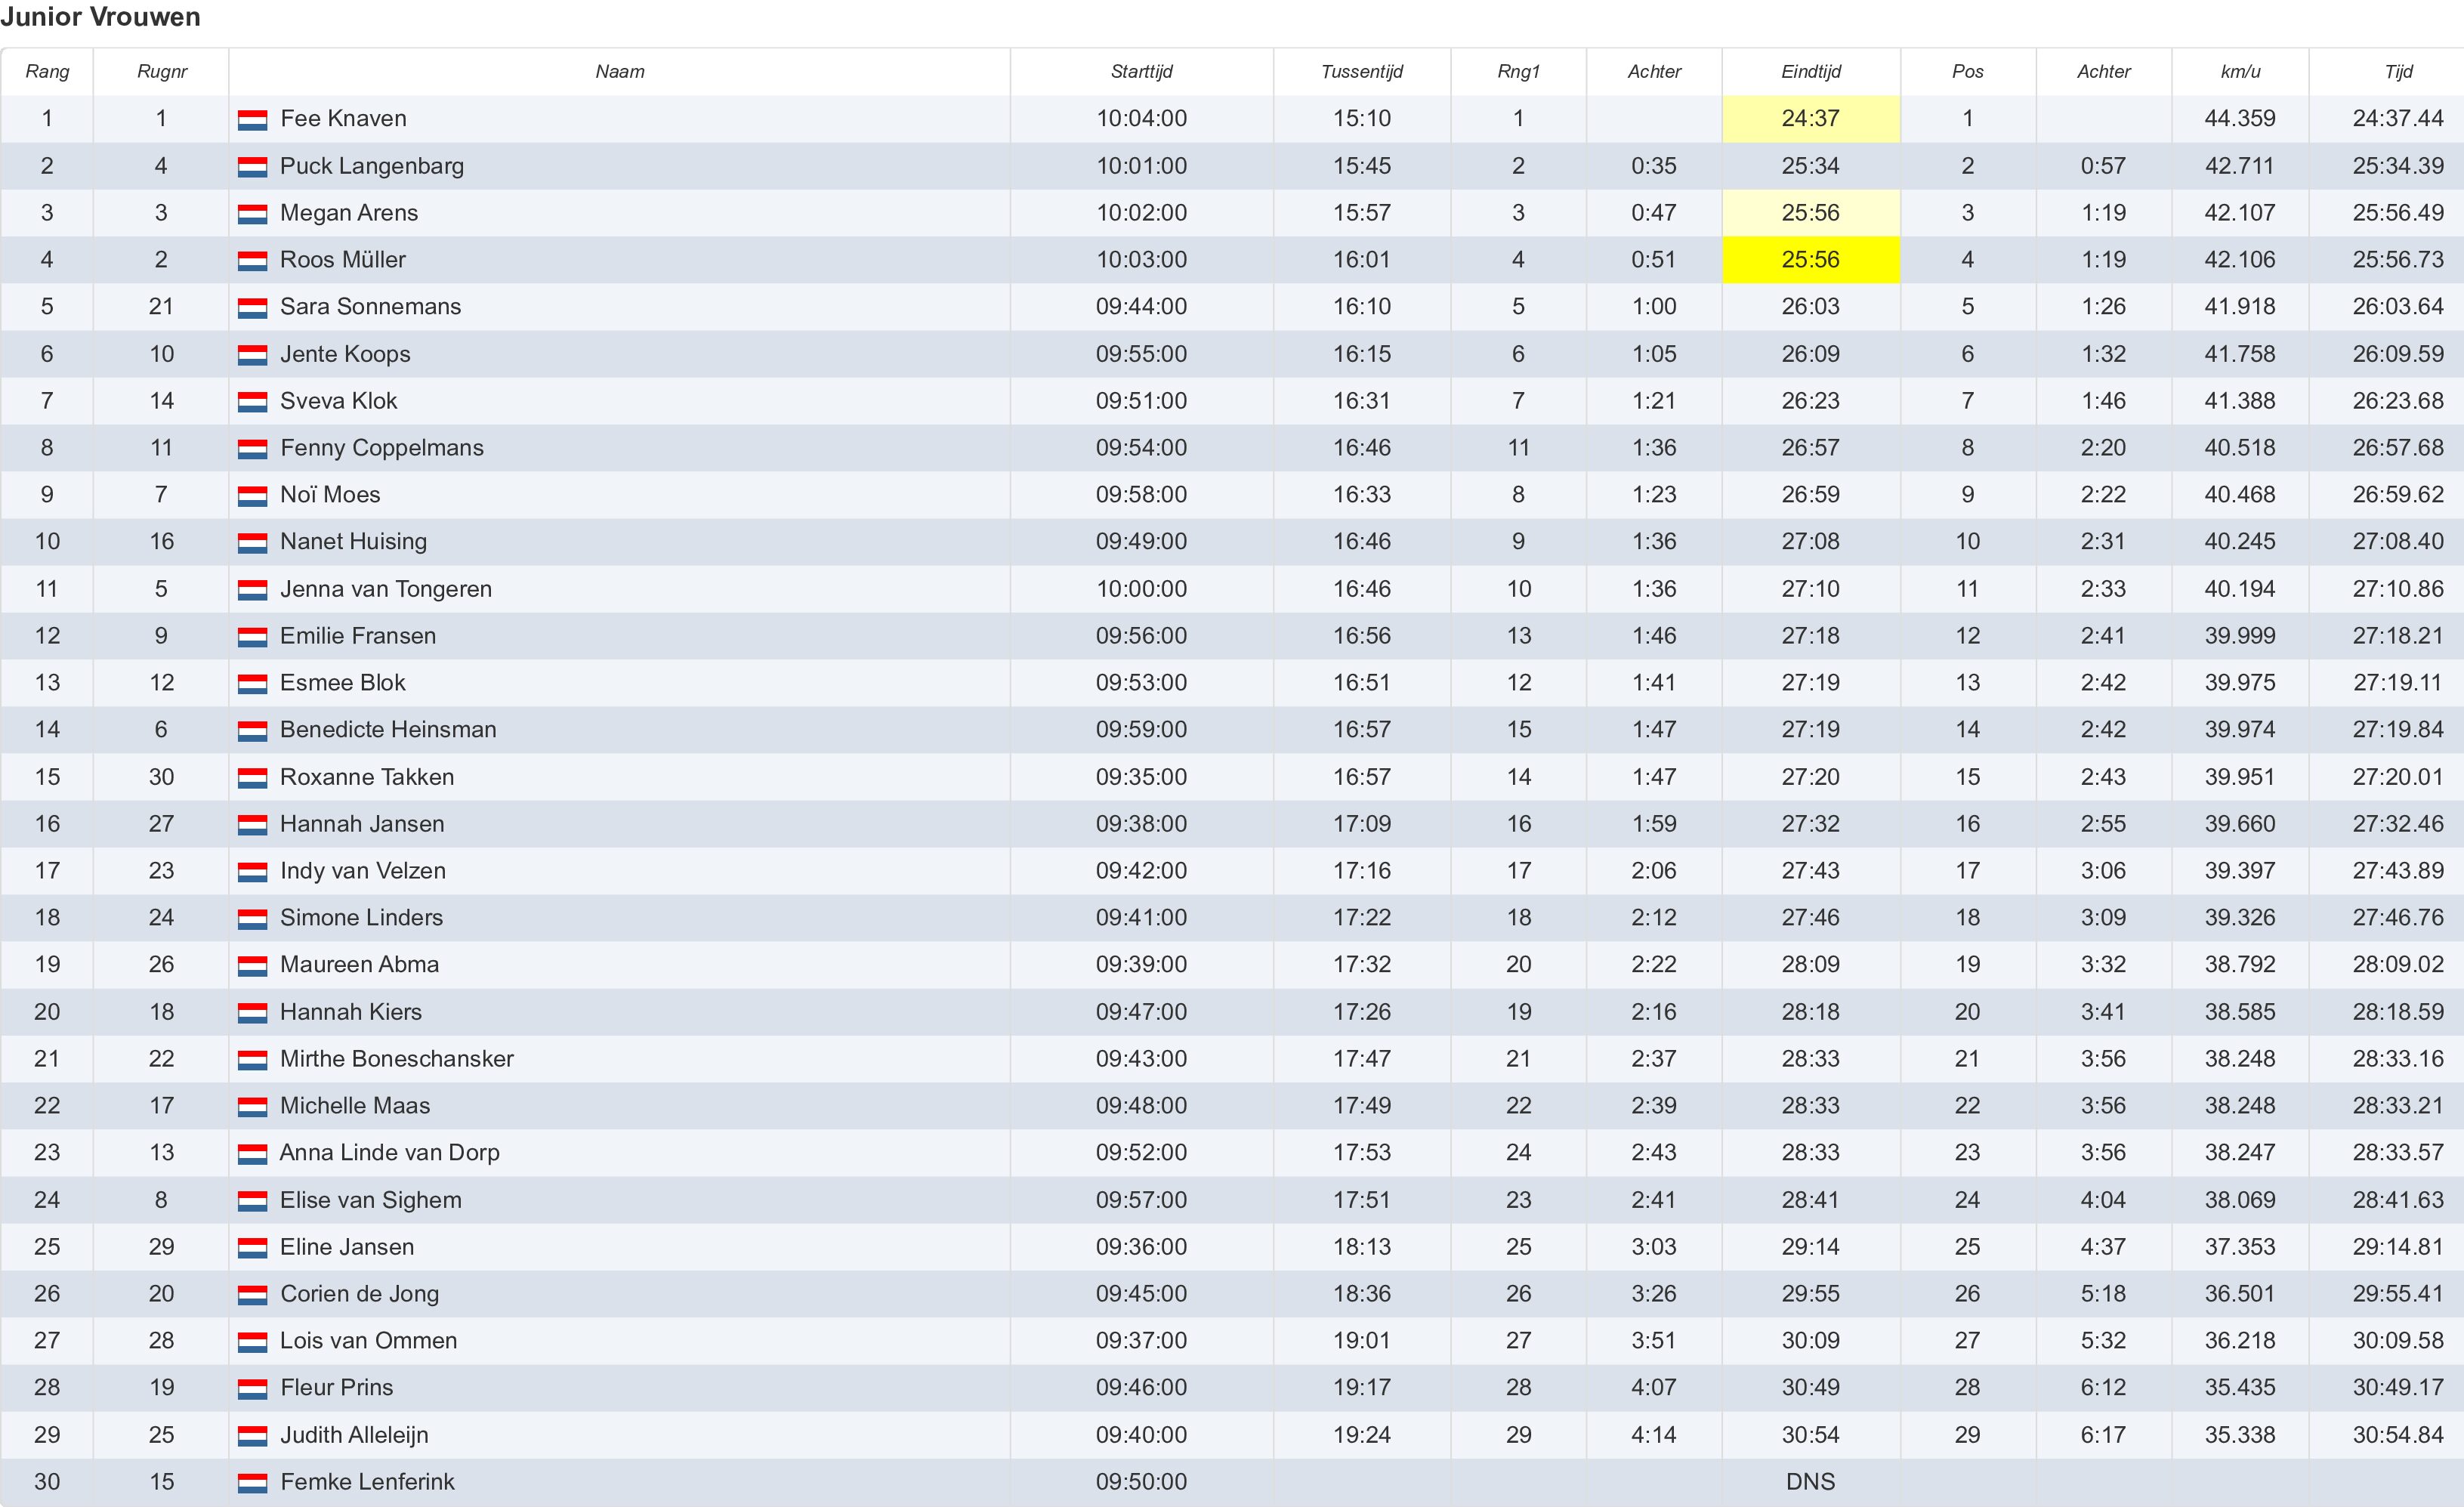Click the flag icon beside Hannah Kiers
The image size is (2464, 1507).
(x=252, y=1013)
